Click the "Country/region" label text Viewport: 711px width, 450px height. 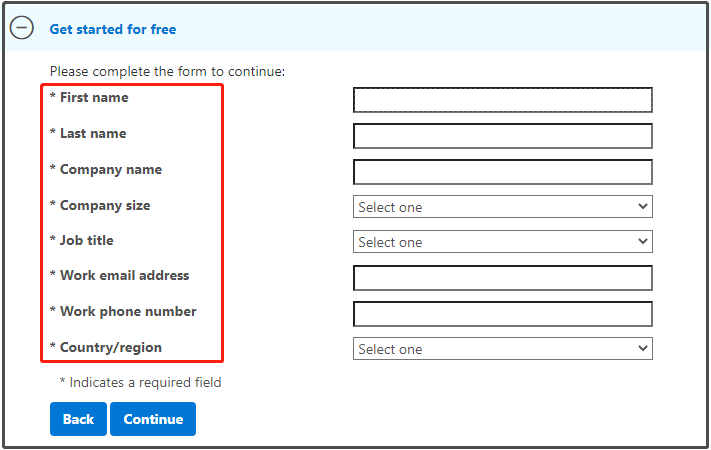click(x=111, y=347)
